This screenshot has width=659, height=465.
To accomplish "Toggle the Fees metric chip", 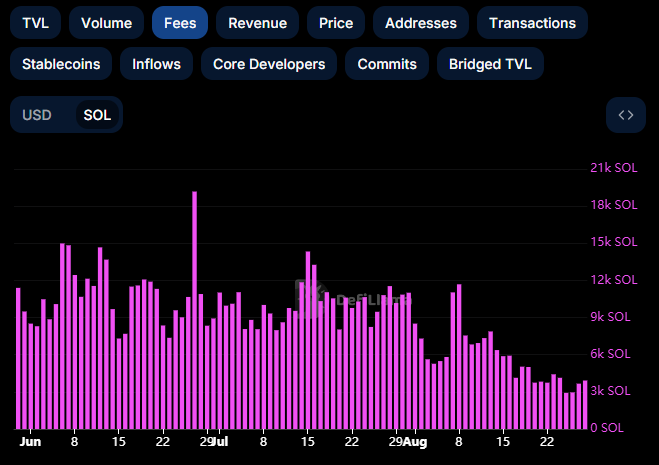I will 180,22.
